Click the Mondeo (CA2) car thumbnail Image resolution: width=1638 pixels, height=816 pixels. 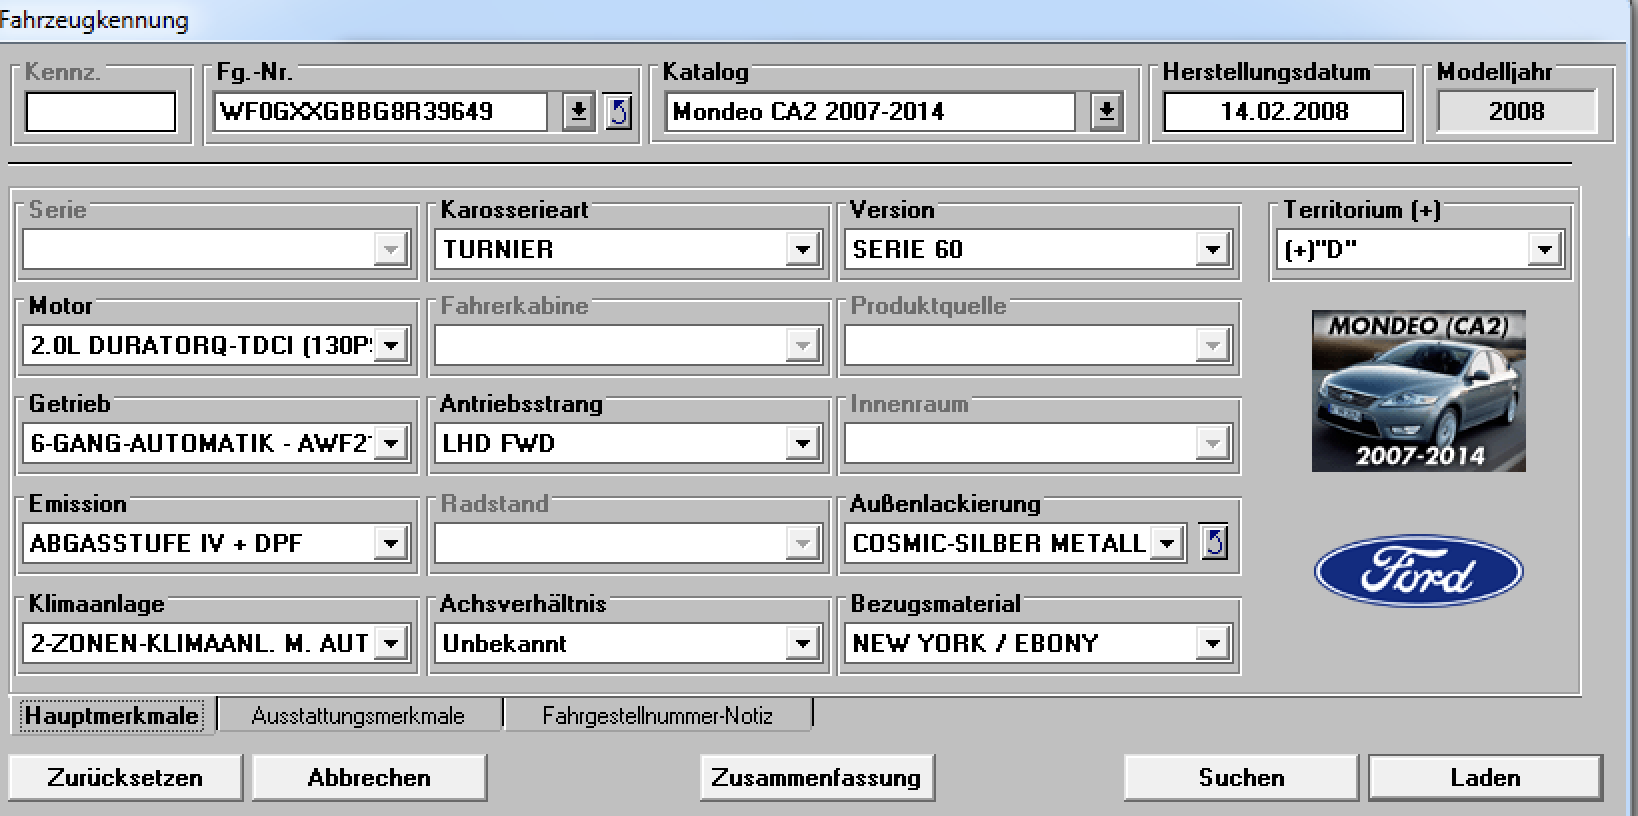point(1418,391)
